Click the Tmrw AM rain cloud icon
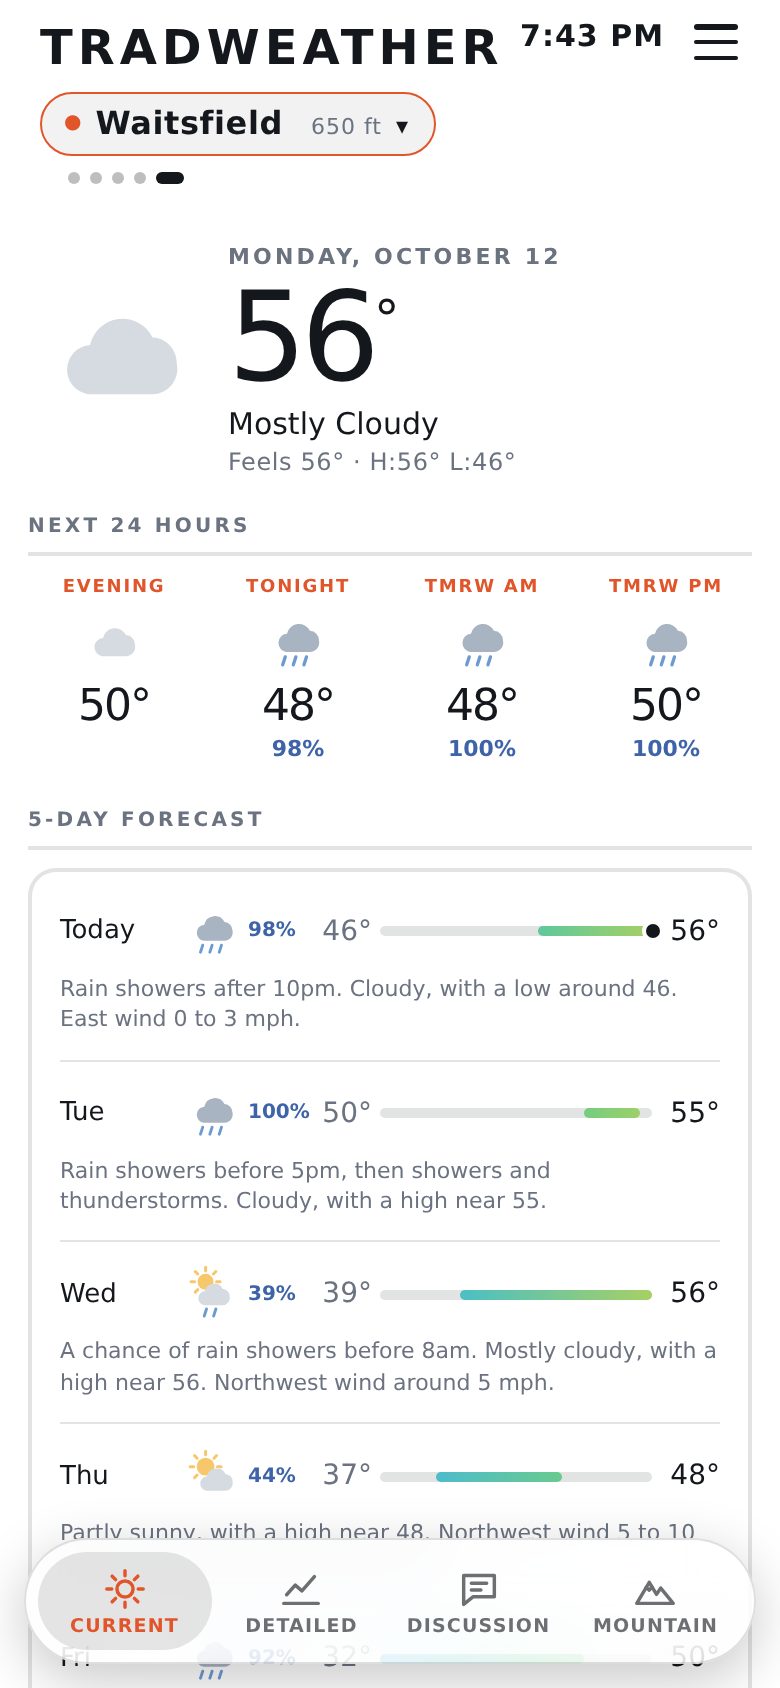 (x=482, y=645)
